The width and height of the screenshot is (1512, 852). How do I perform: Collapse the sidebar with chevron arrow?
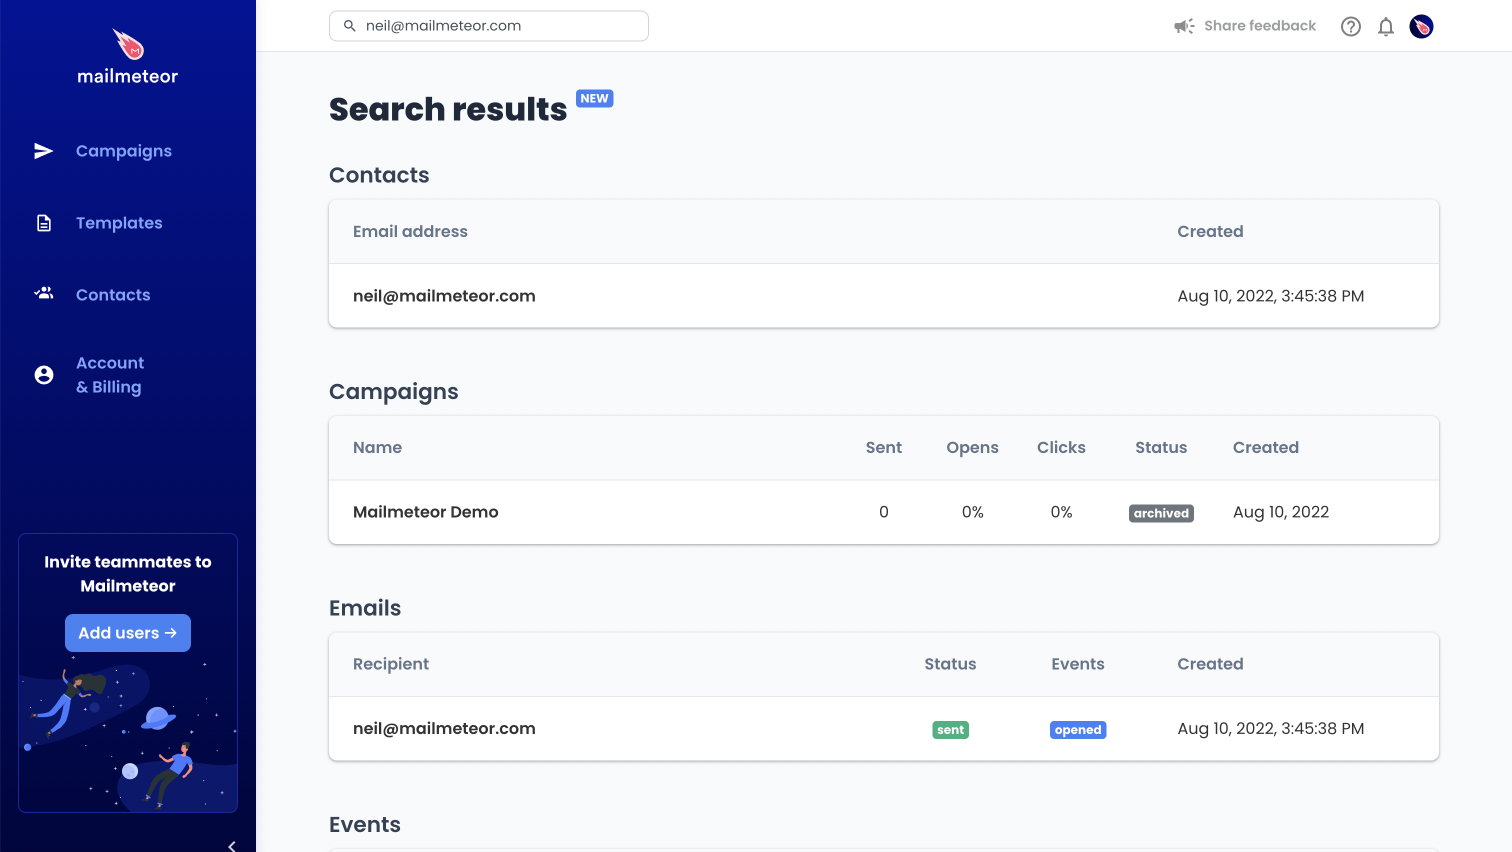[232, 846]
